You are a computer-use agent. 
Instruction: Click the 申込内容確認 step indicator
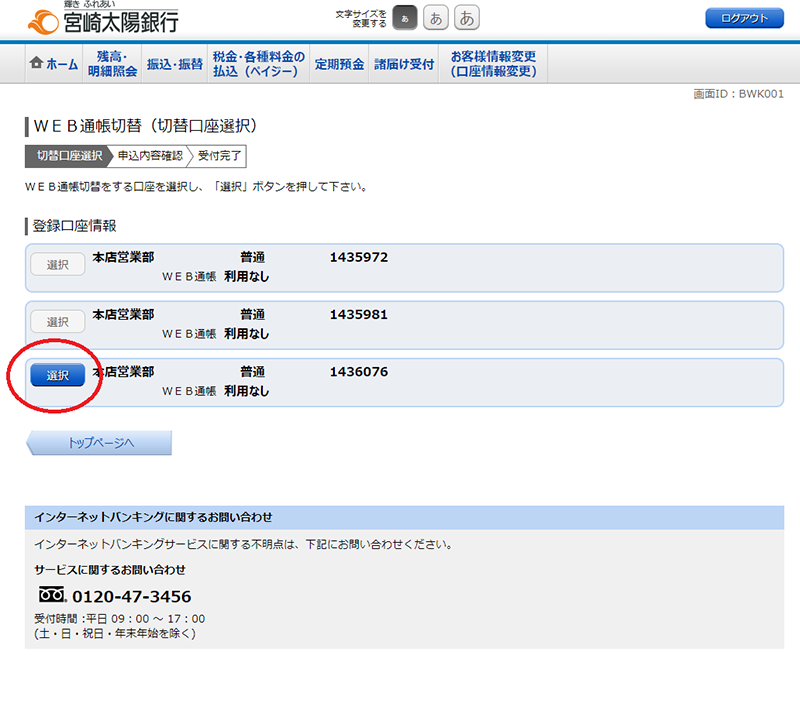[x=150, y=156]
